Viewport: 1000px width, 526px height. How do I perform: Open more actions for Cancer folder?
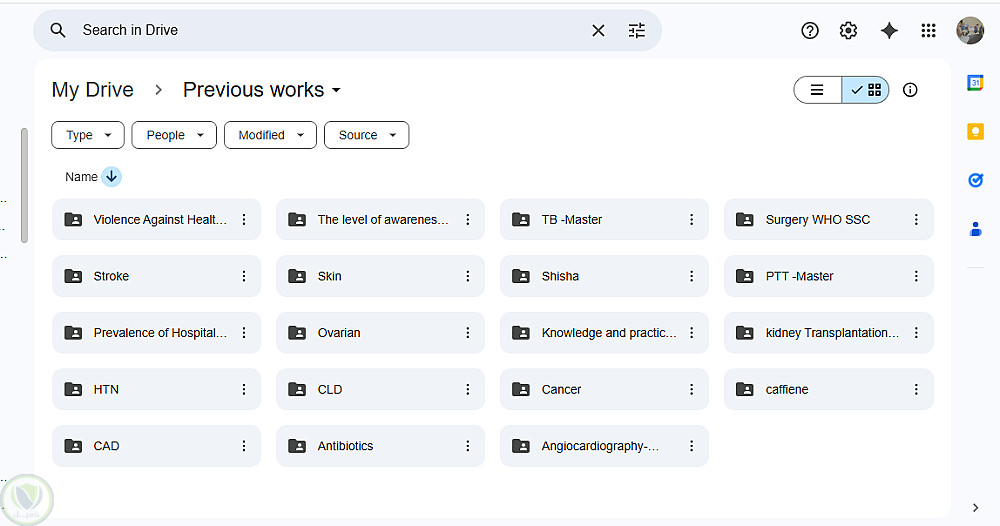(692, 389)
